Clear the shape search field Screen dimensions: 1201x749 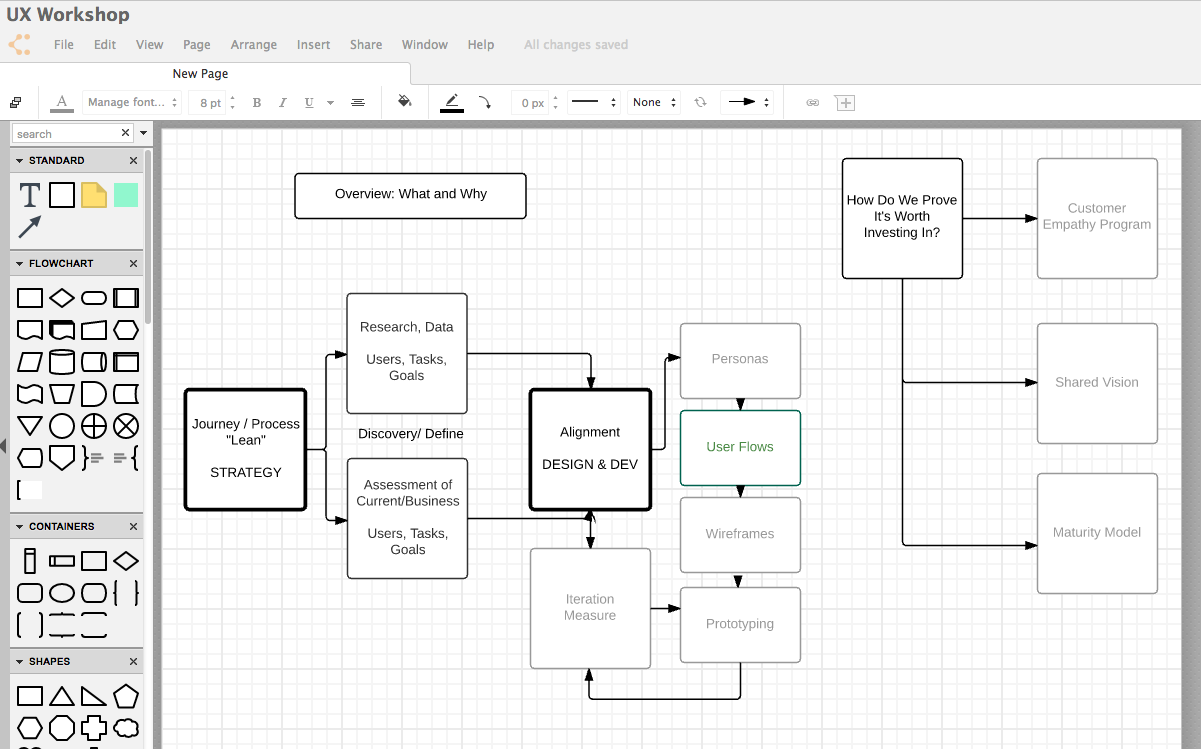(x=125, y=133)
